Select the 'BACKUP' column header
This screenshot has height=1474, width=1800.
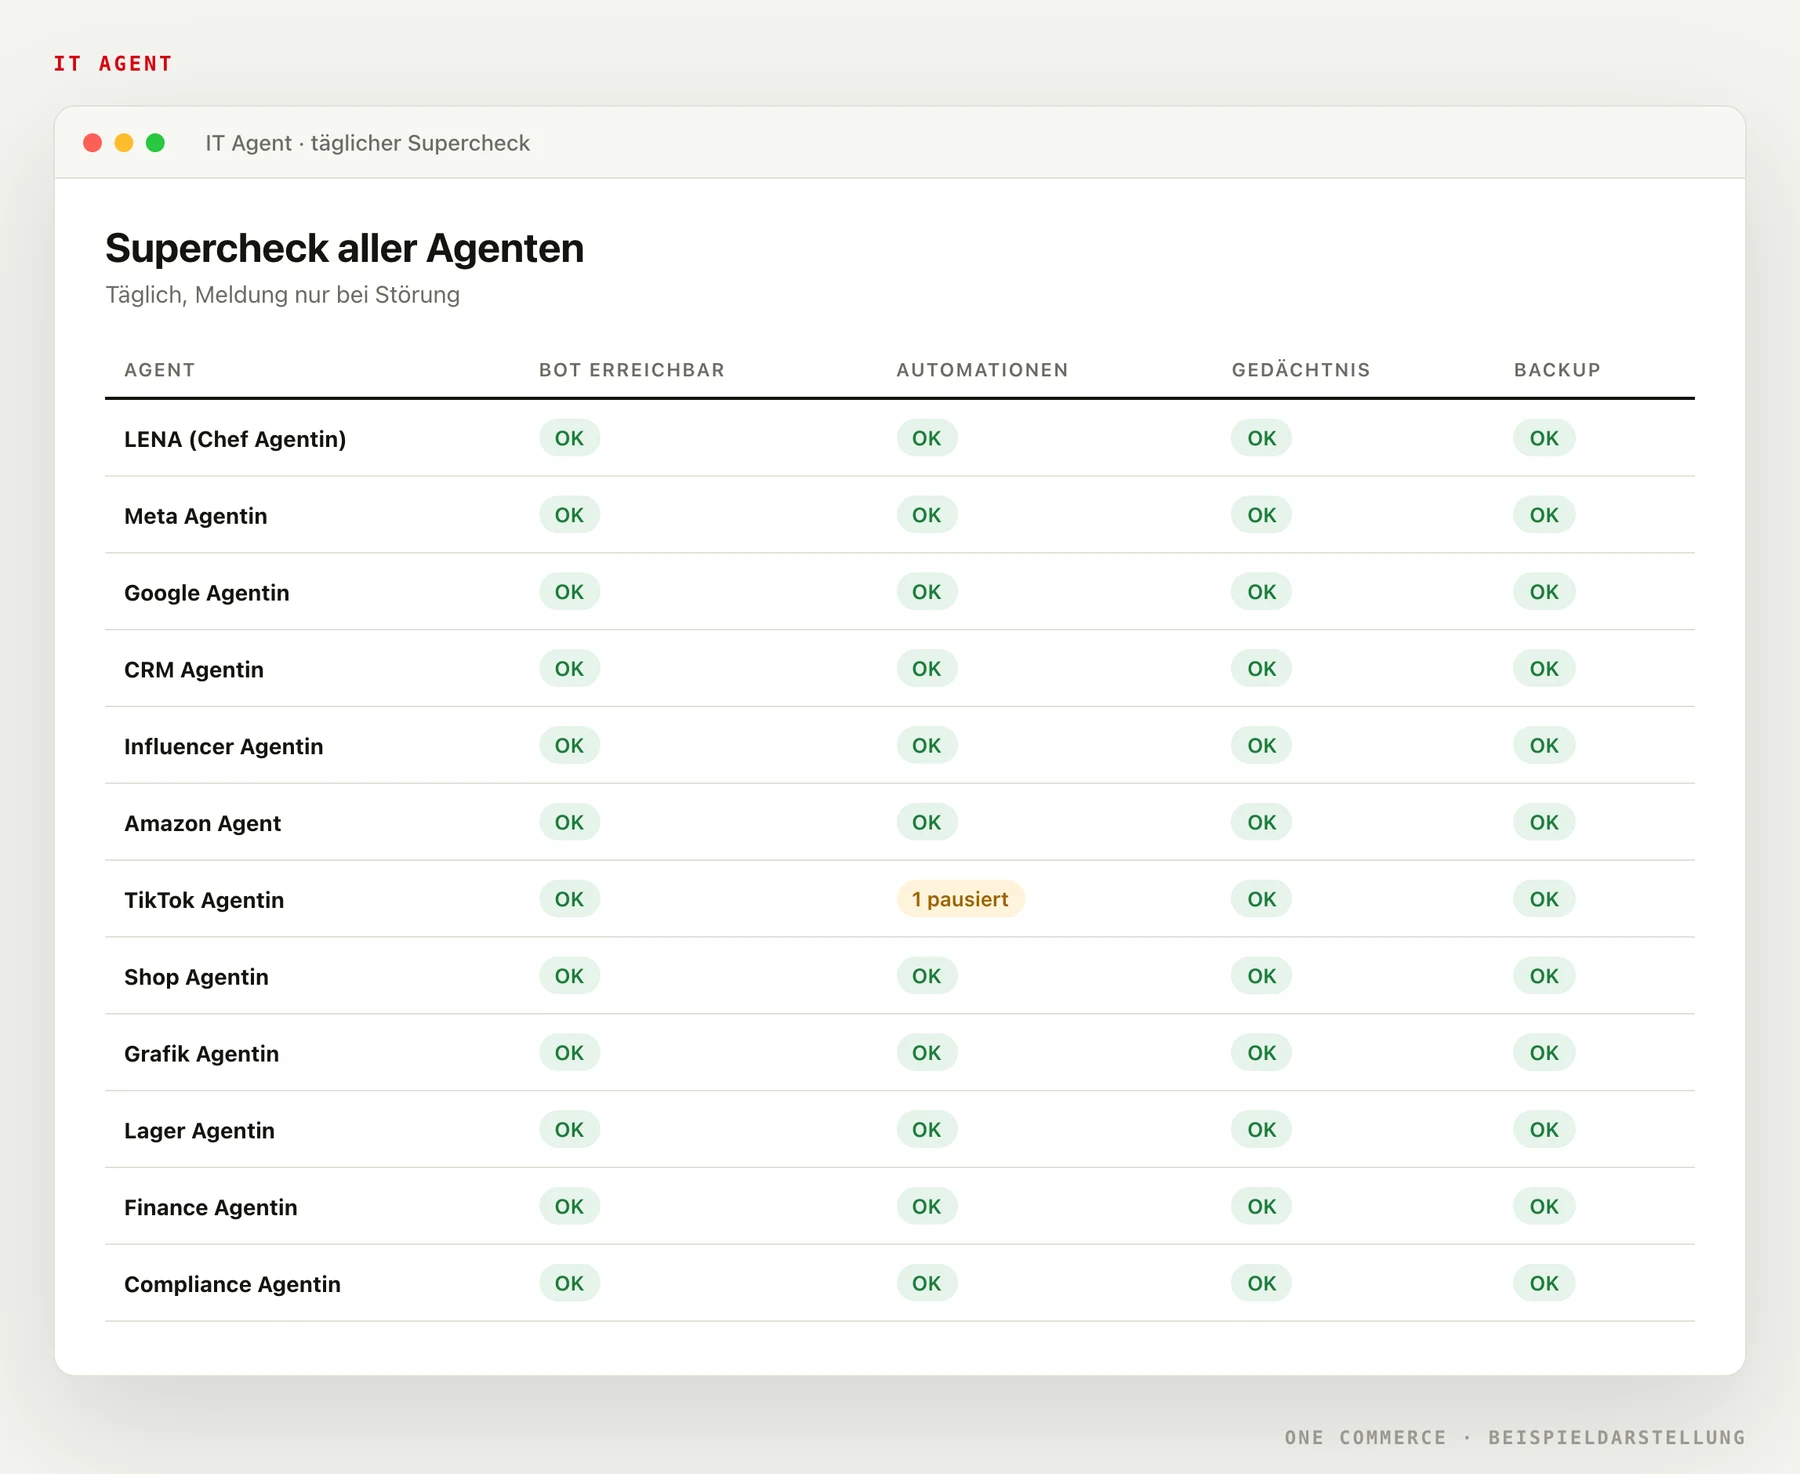(1557, 370)
